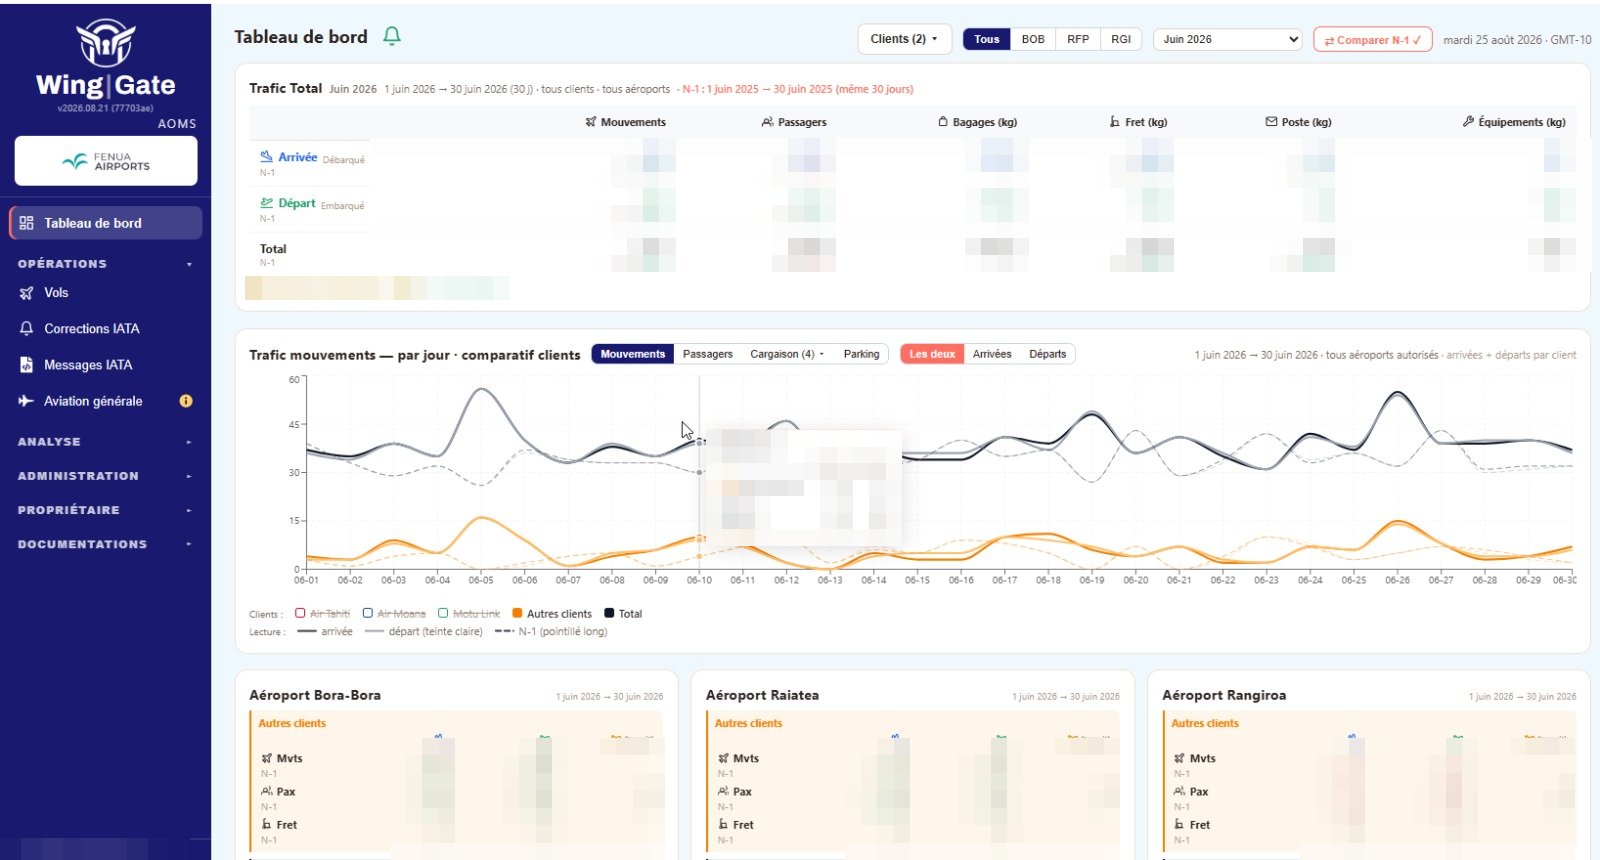Click the orange info badge beside Aviation générale
Screen dimensions: 1600x860
coord(186,401)
